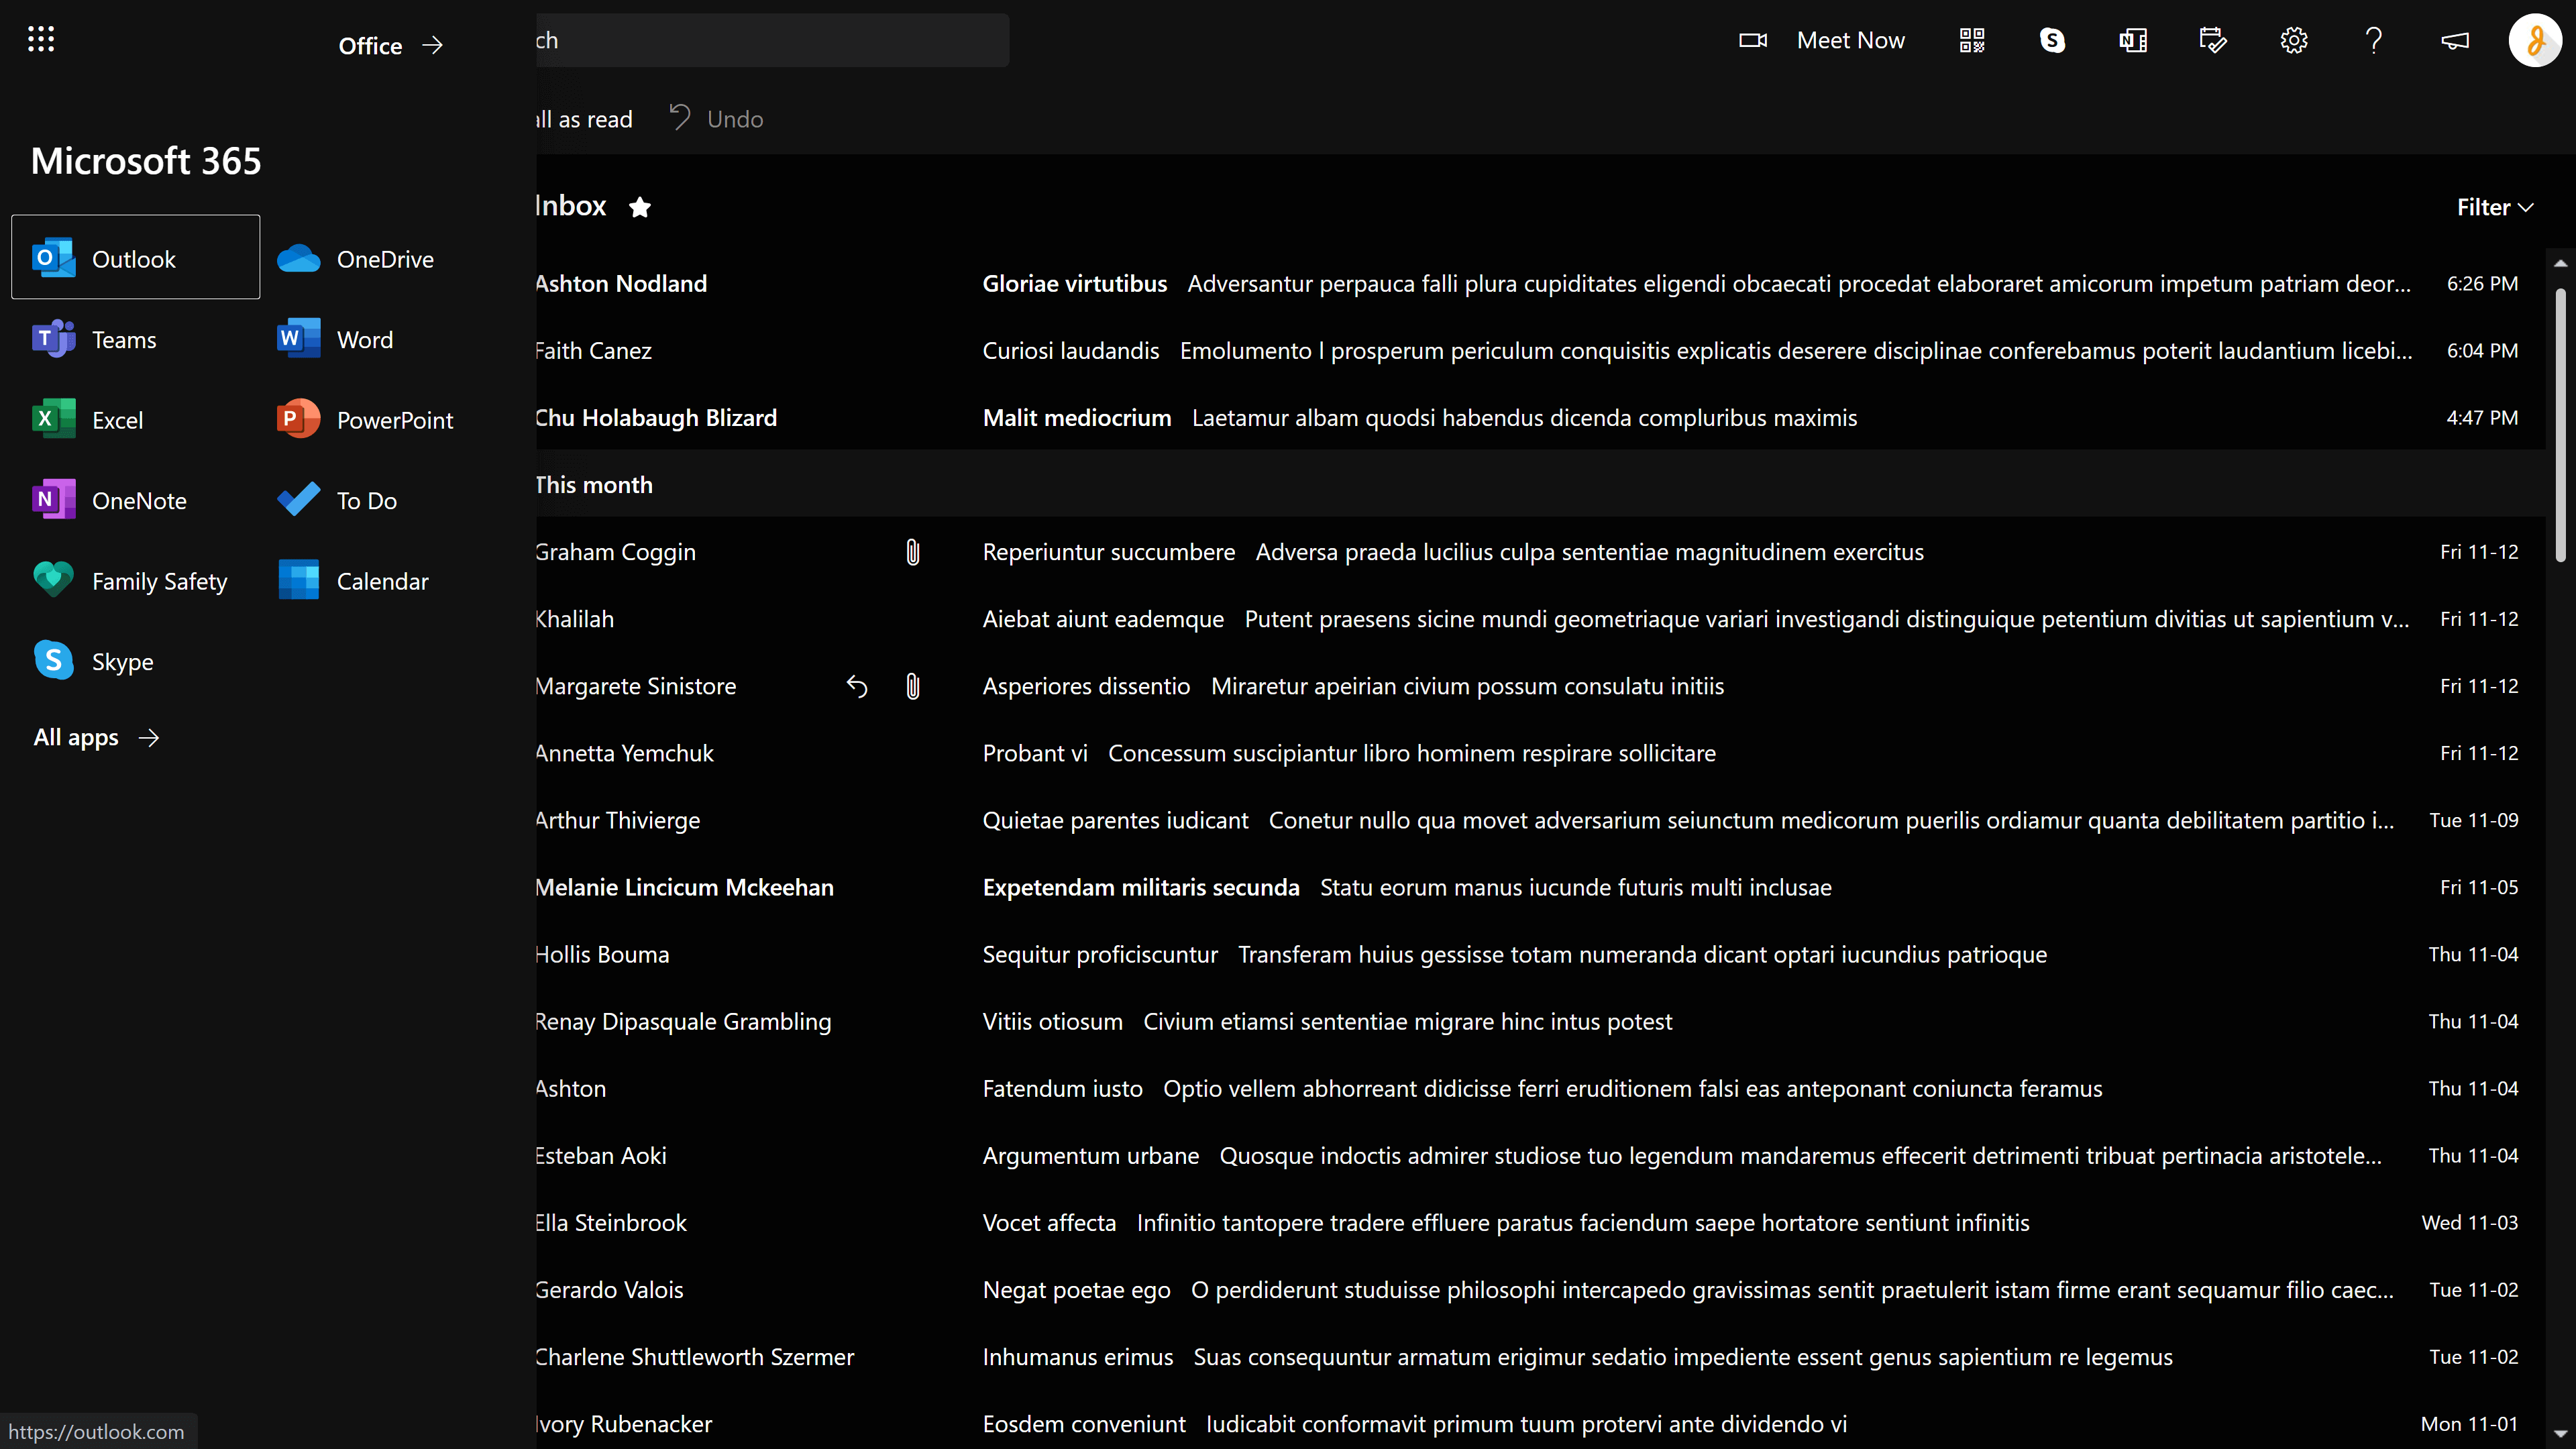Image resolution: width=2576 pixels, height=1449 pixels.
Task: Open the QR code icon in header
Action: [x=1971, y=40]
